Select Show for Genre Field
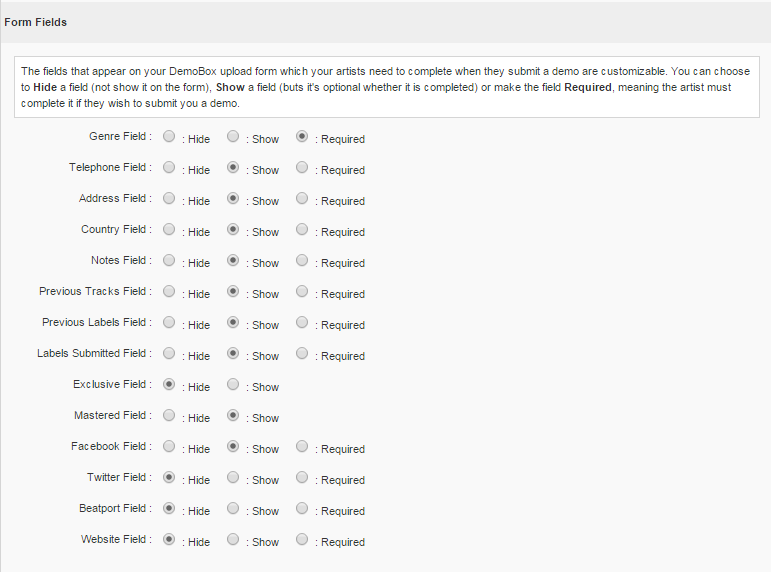Image resolution: width=771 pixels, height=572 pixels. (233, 136)
